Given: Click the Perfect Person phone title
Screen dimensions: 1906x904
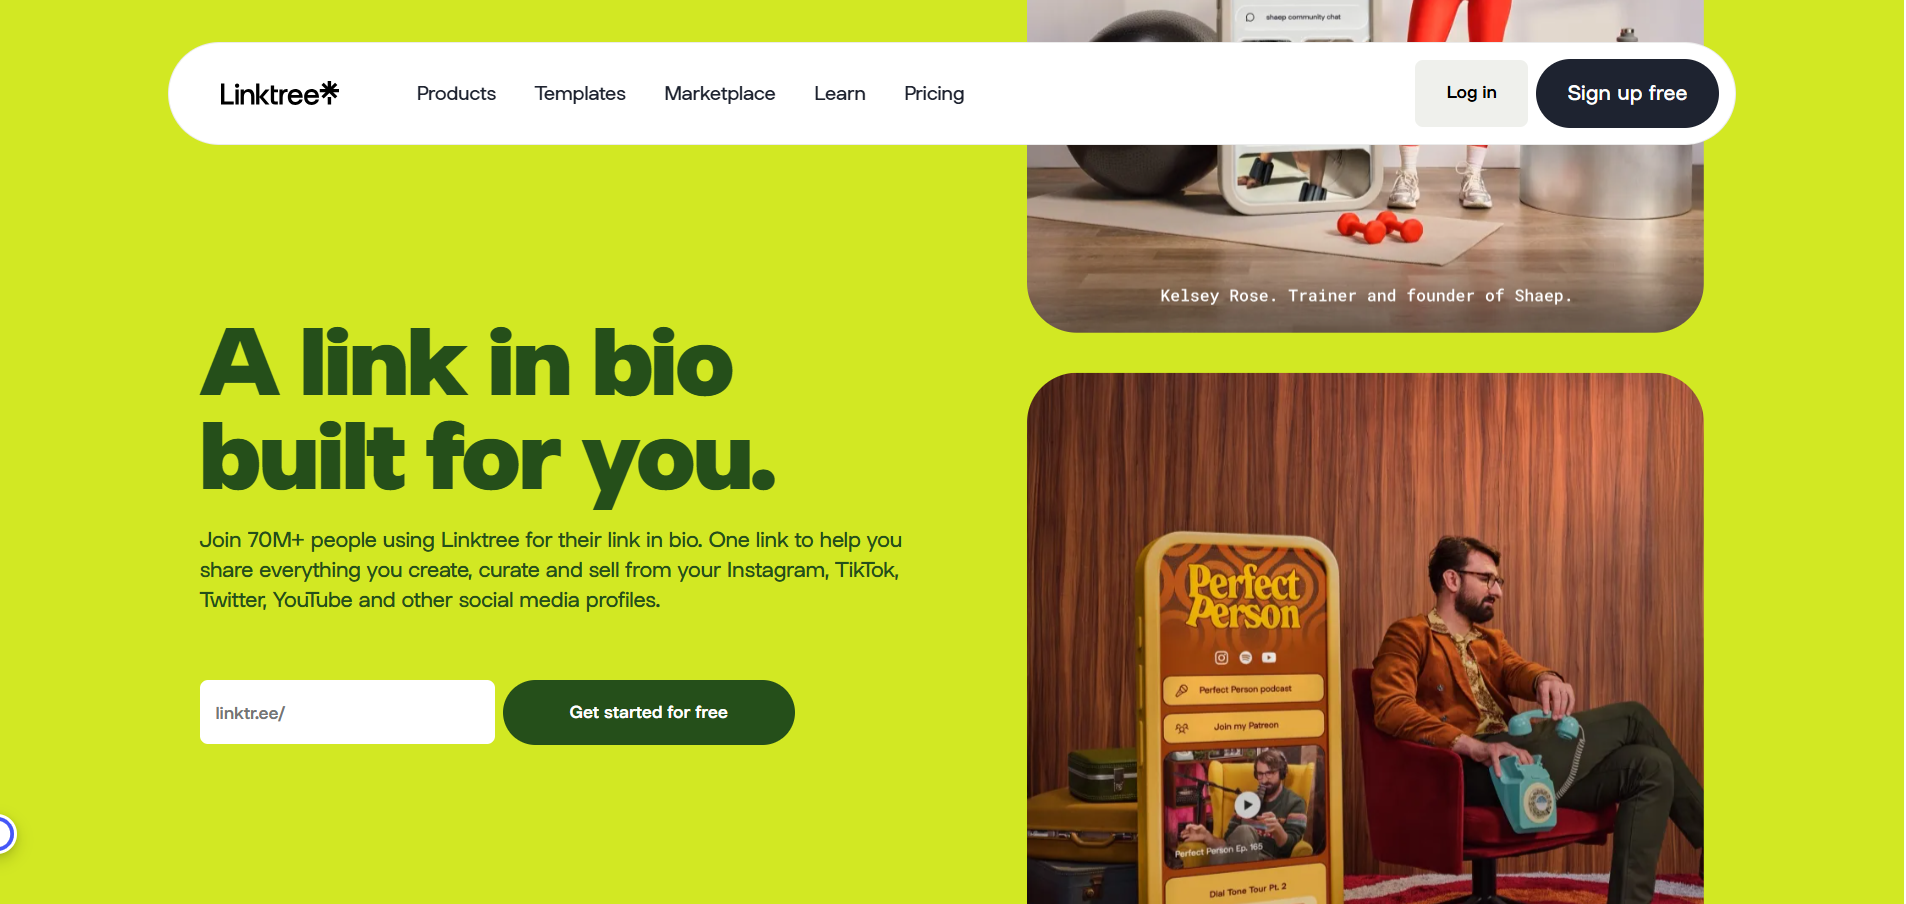Looking at the screenshot, I should pos(1244,597).
